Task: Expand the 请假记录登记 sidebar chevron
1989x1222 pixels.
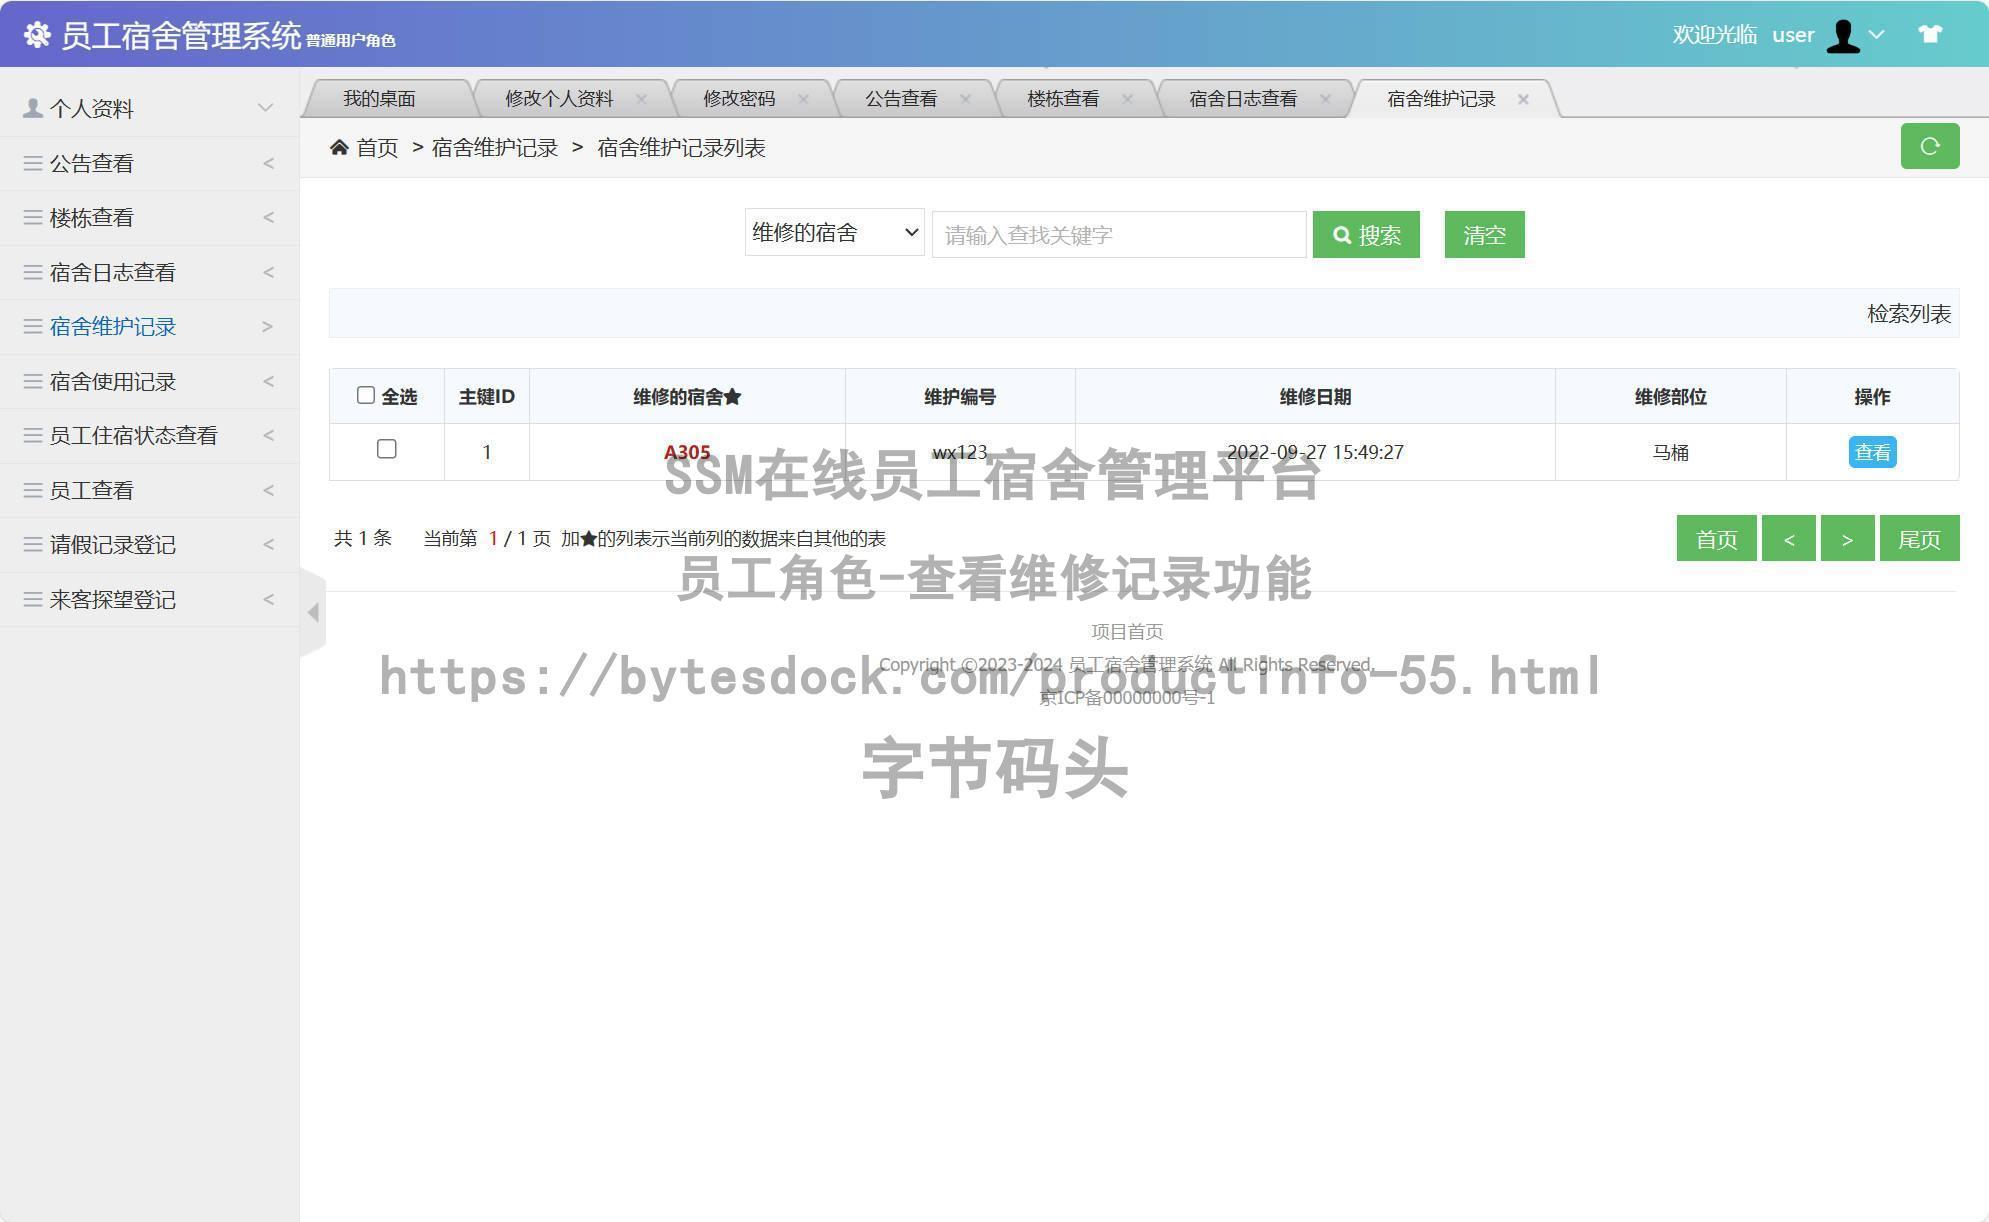Action: 268,544
